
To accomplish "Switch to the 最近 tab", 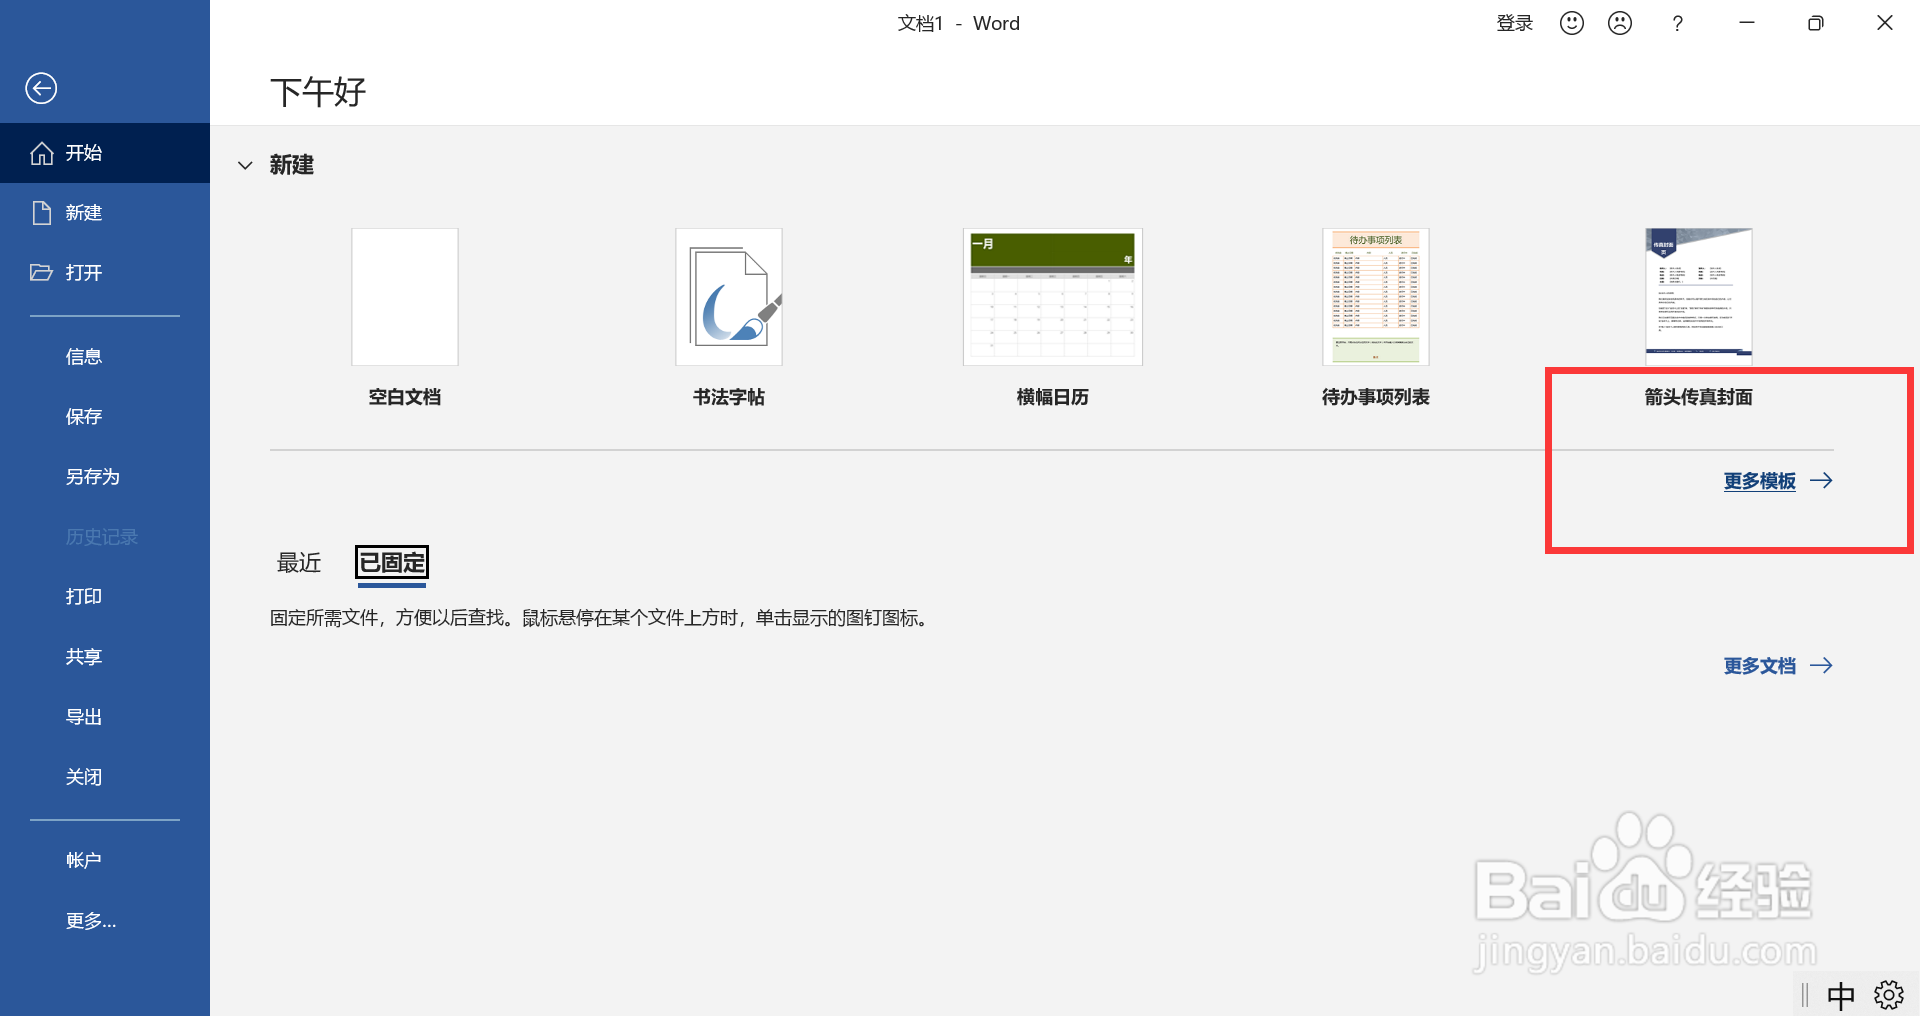I will [x=299, y=563].
